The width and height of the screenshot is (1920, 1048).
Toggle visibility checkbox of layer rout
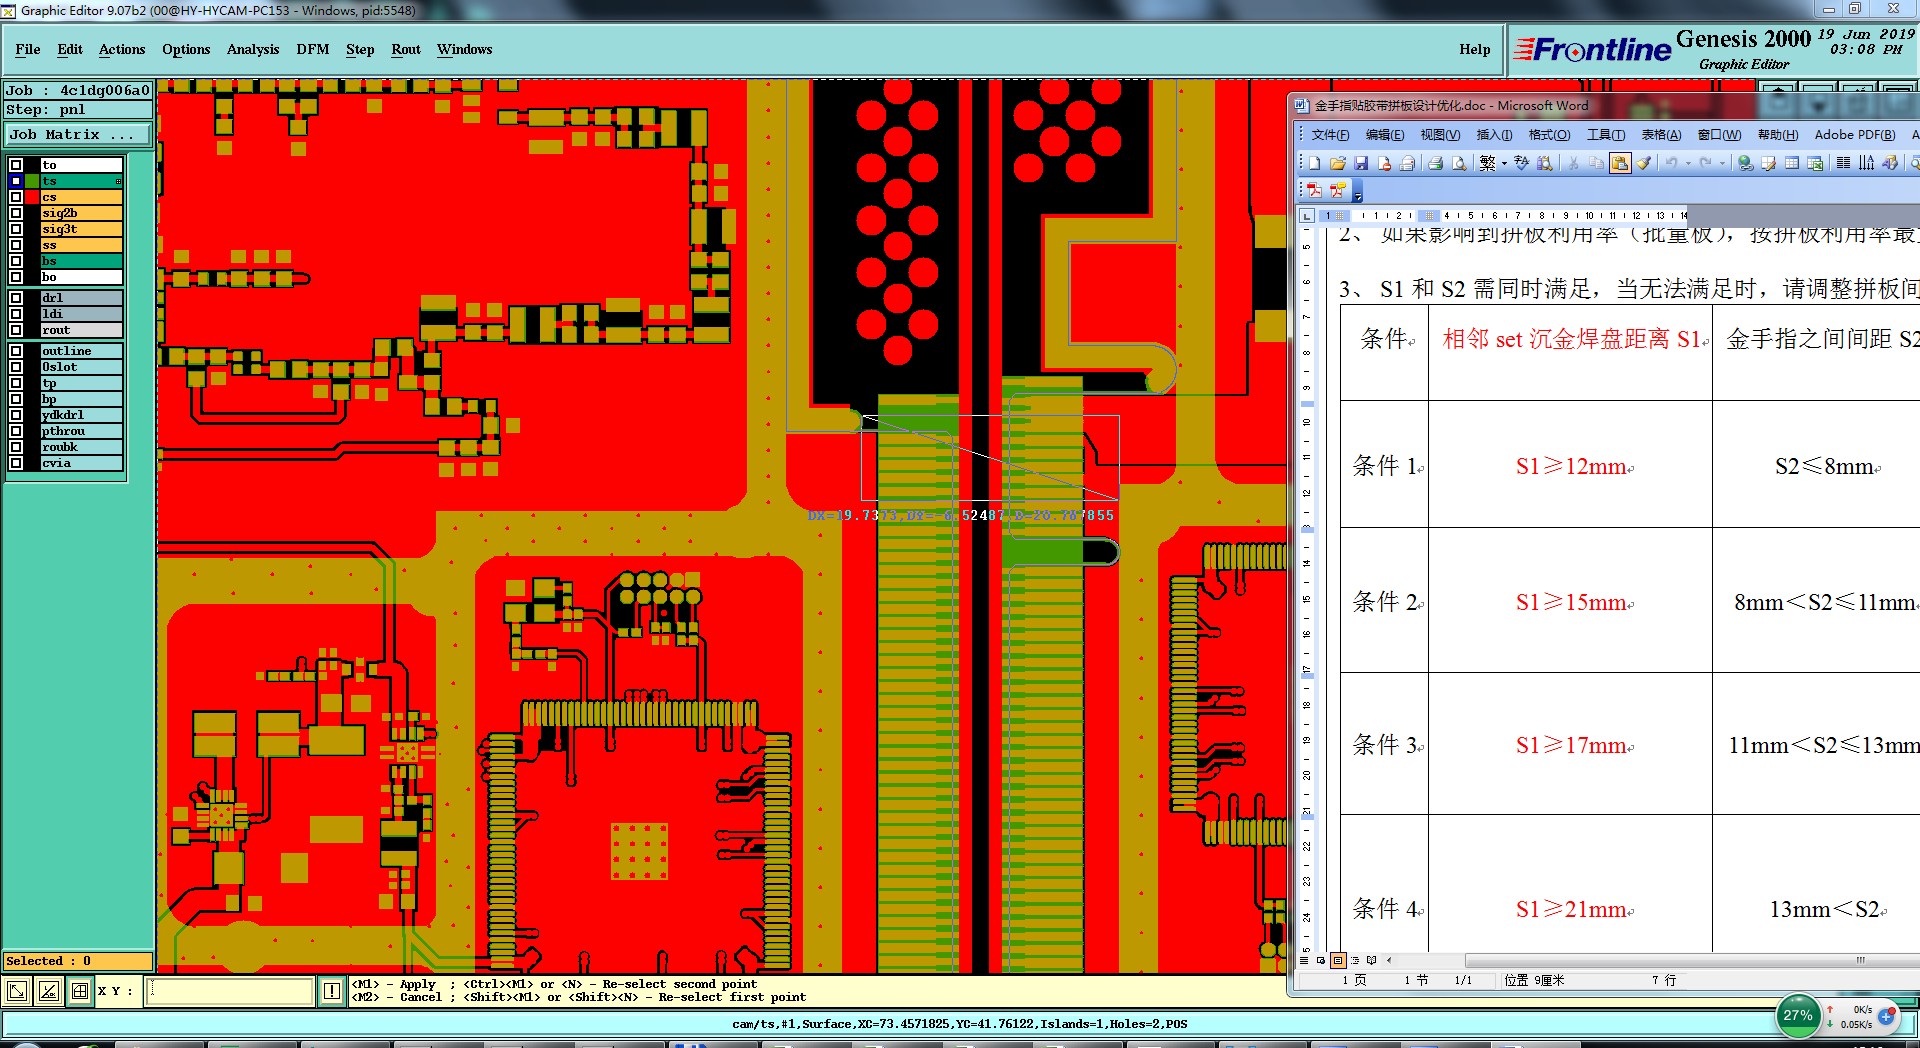coord(16,330)
